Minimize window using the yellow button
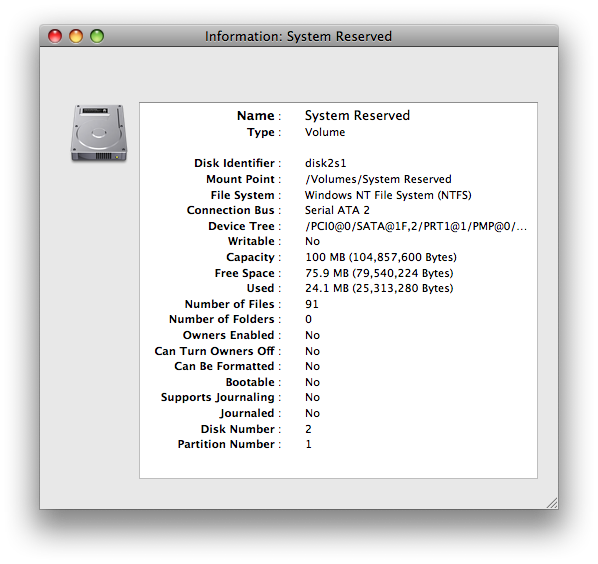 tap(76, 36)
